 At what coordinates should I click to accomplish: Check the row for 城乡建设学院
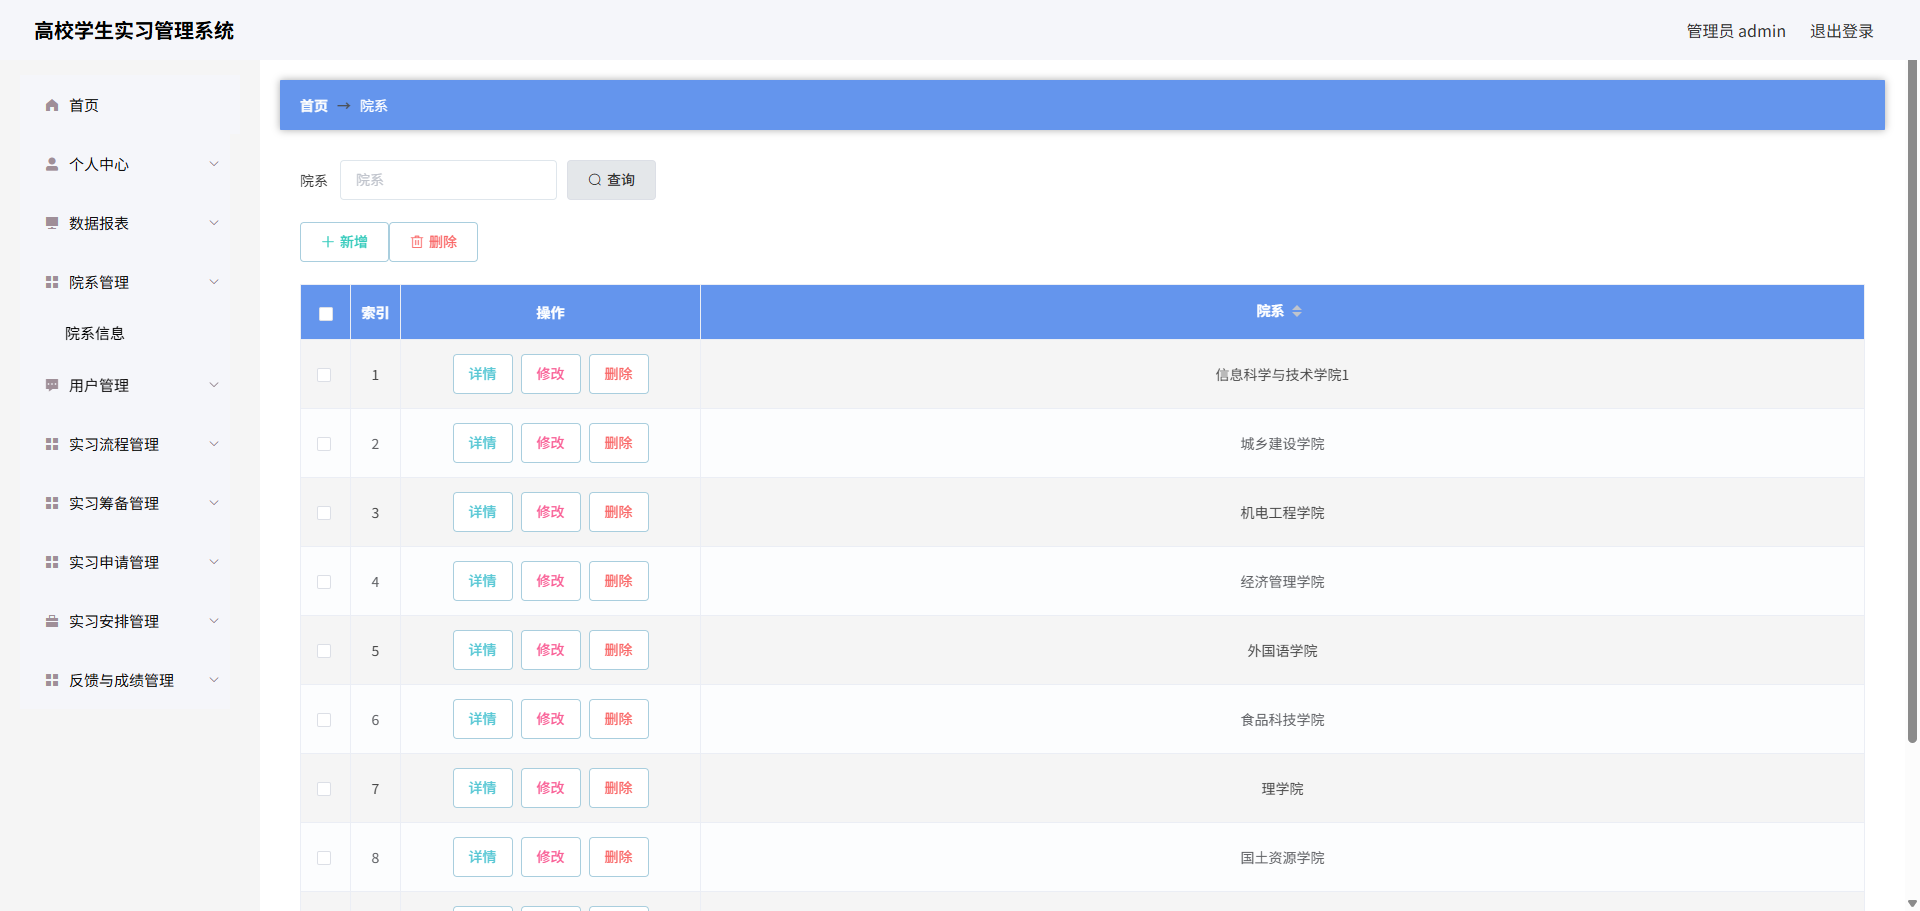[324, 444]
